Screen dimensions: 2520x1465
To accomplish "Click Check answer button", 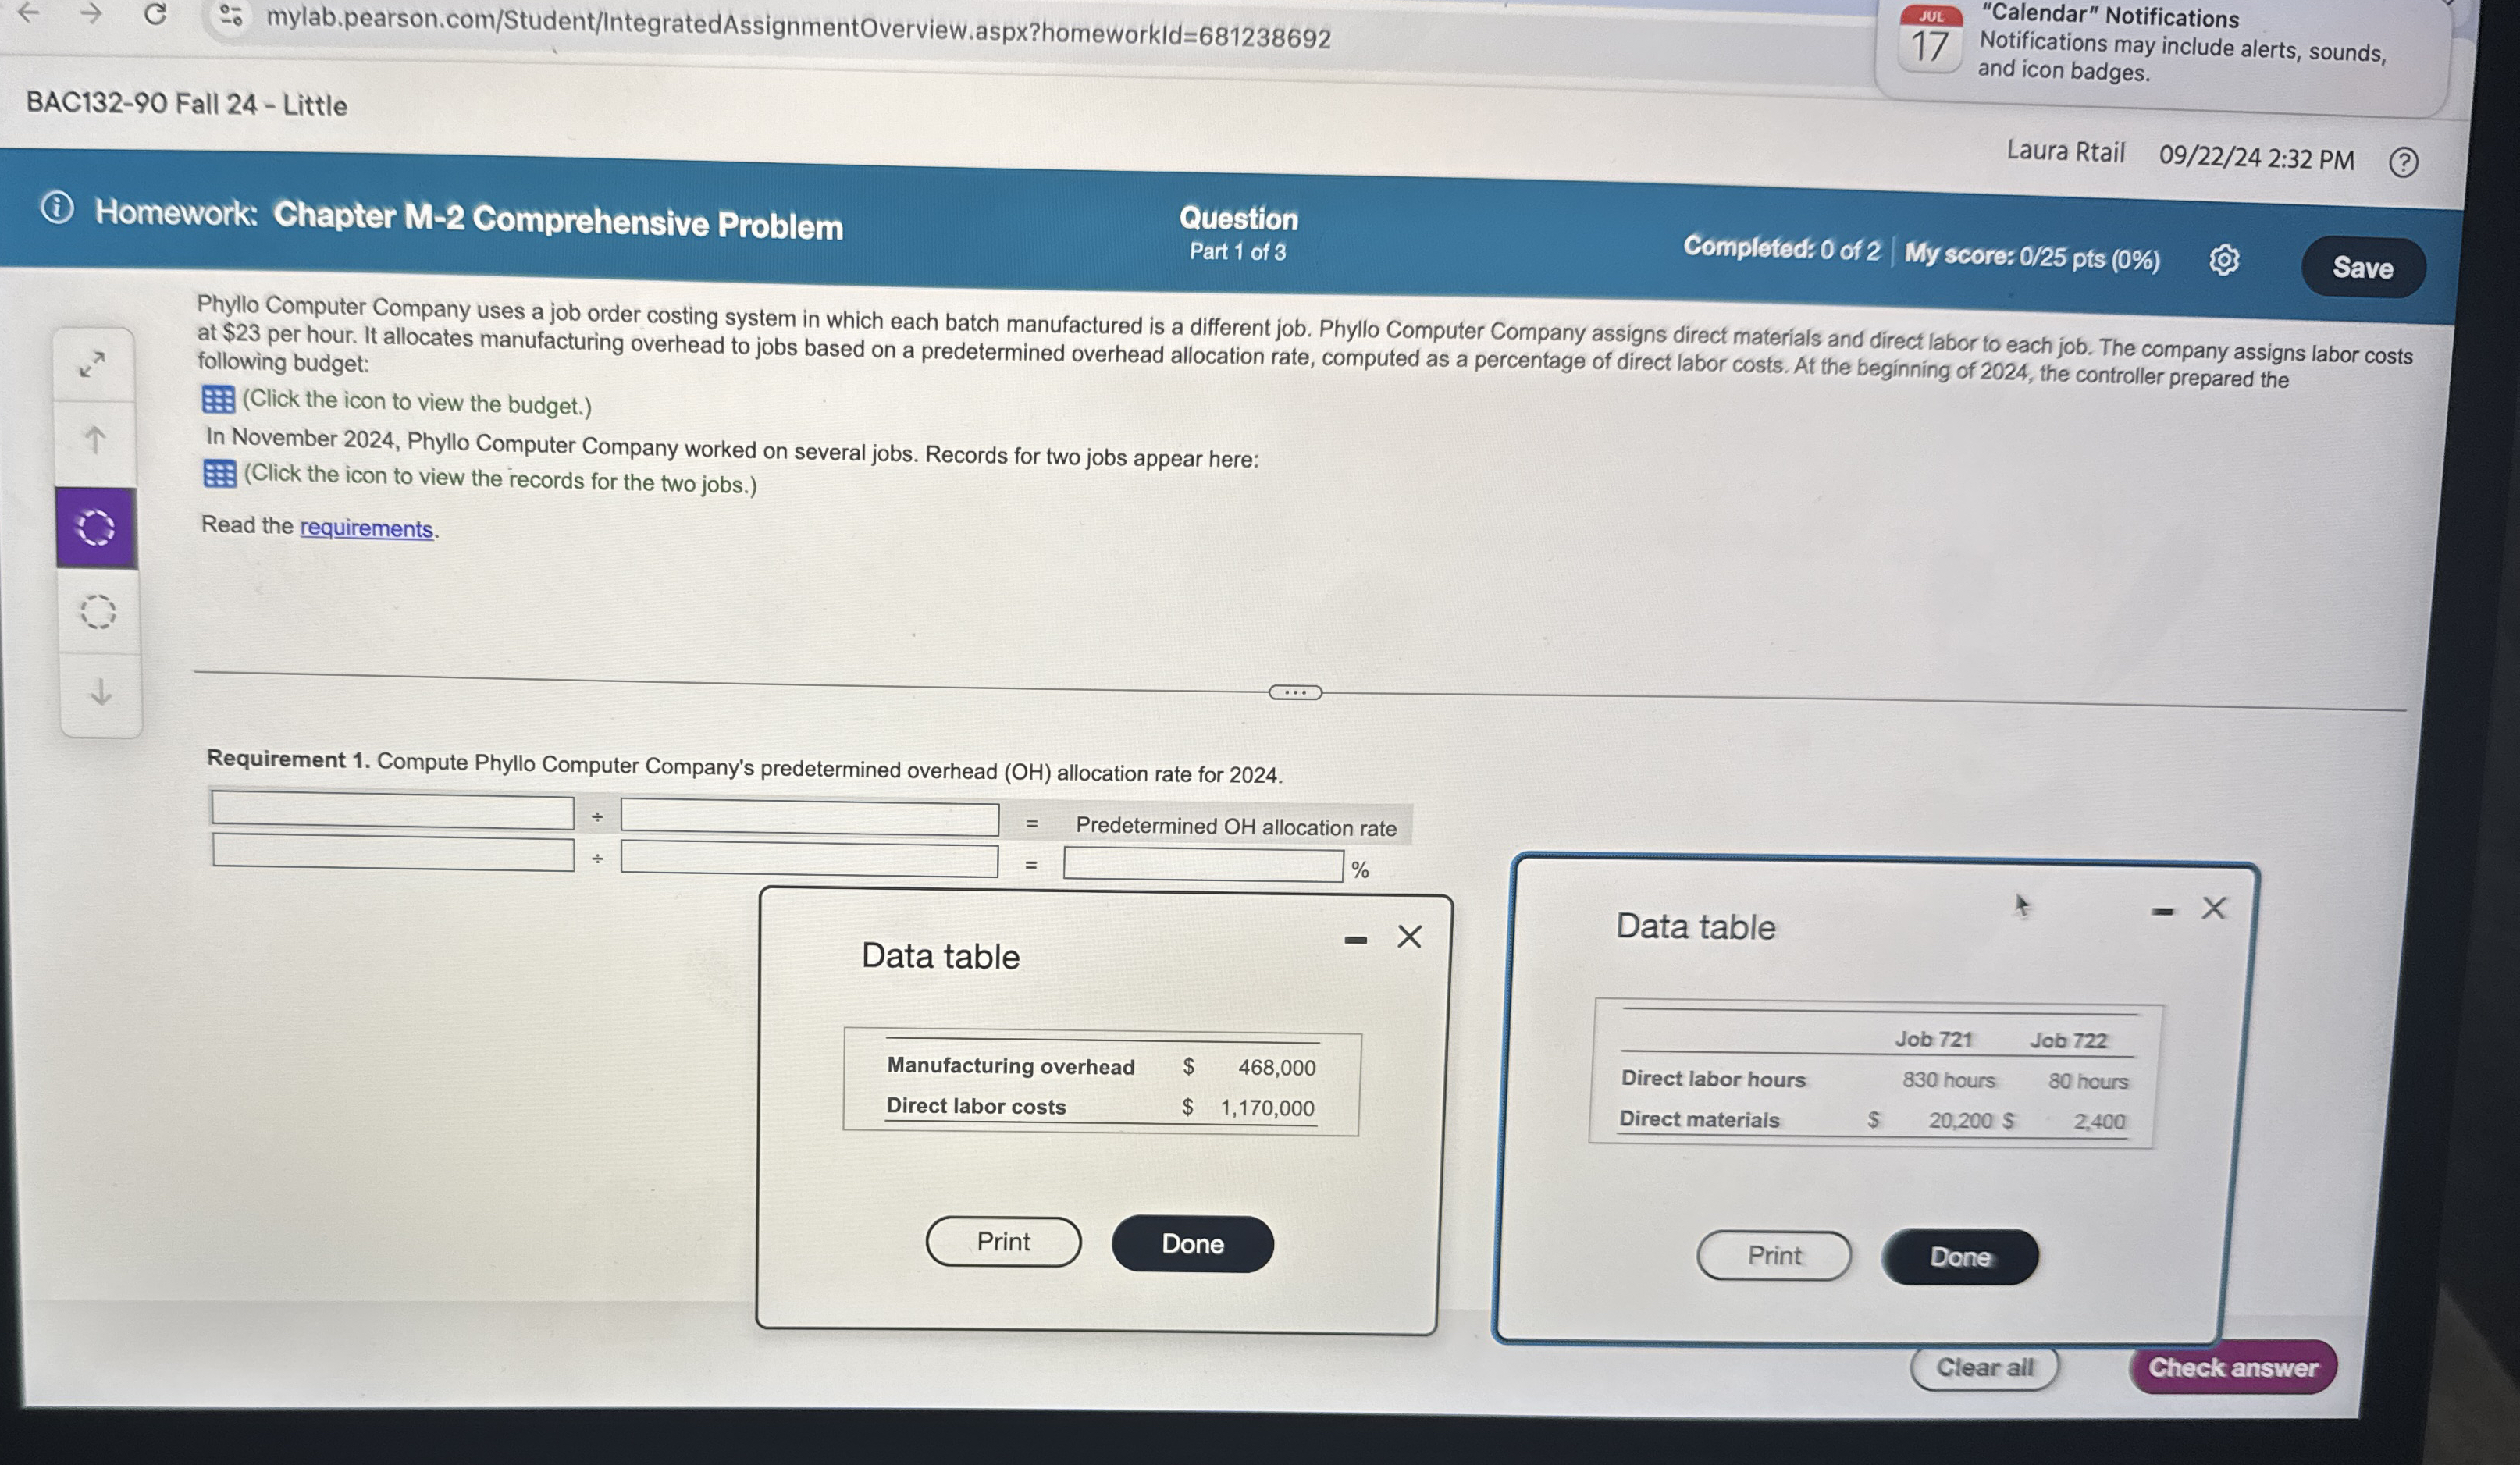I will pyautogui.click(x=2234, y=1367).
